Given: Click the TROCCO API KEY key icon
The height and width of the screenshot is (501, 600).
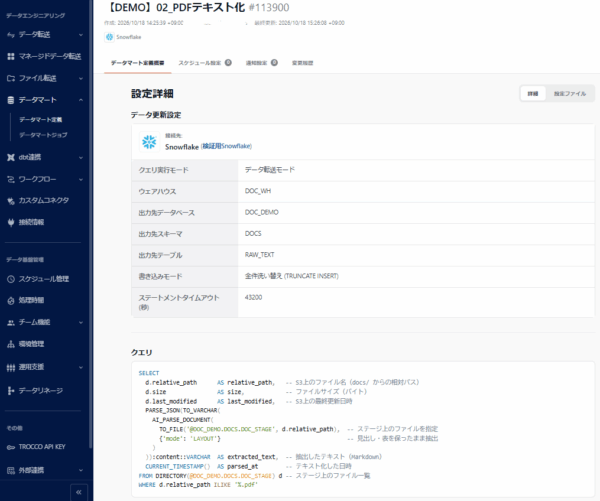Looking at the screenshot, I should [x=11, y=447].
